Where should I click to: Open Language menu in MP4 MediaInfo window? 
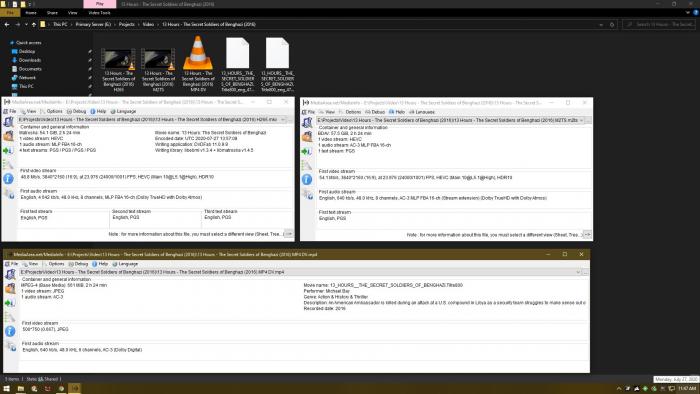[125, 264]
